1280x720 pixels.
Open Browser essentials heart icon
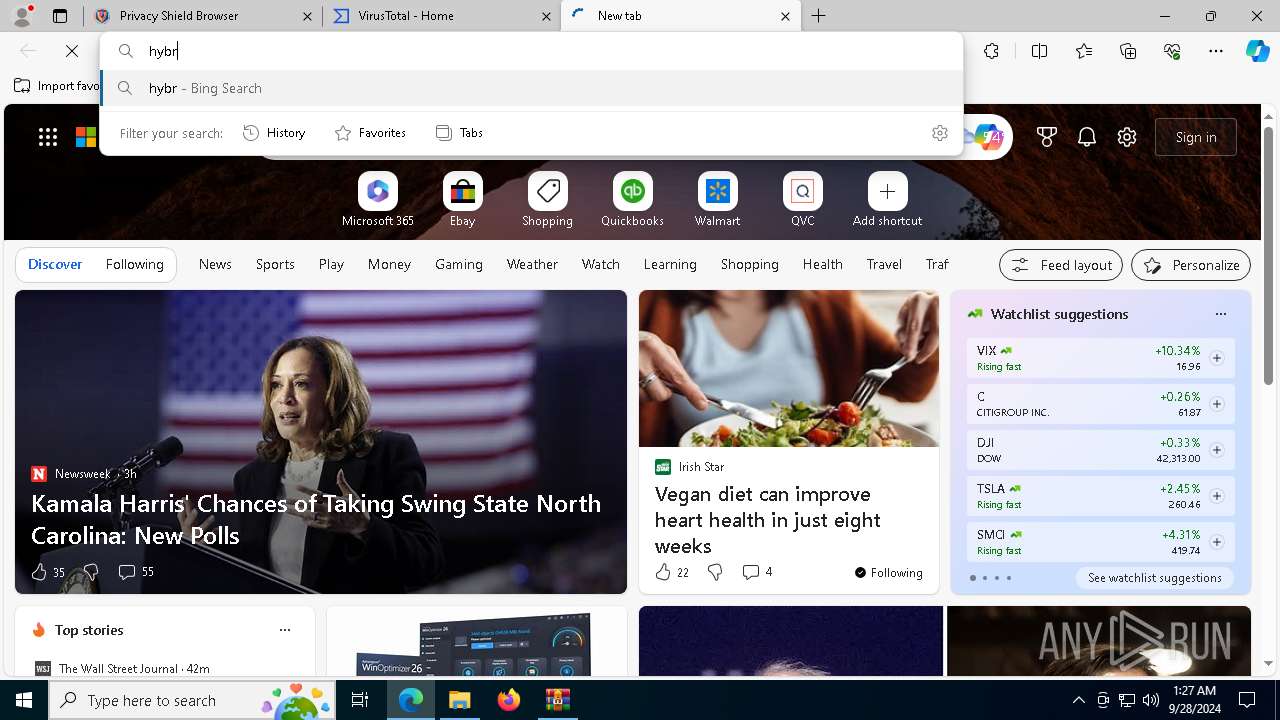pos(1172,51)
